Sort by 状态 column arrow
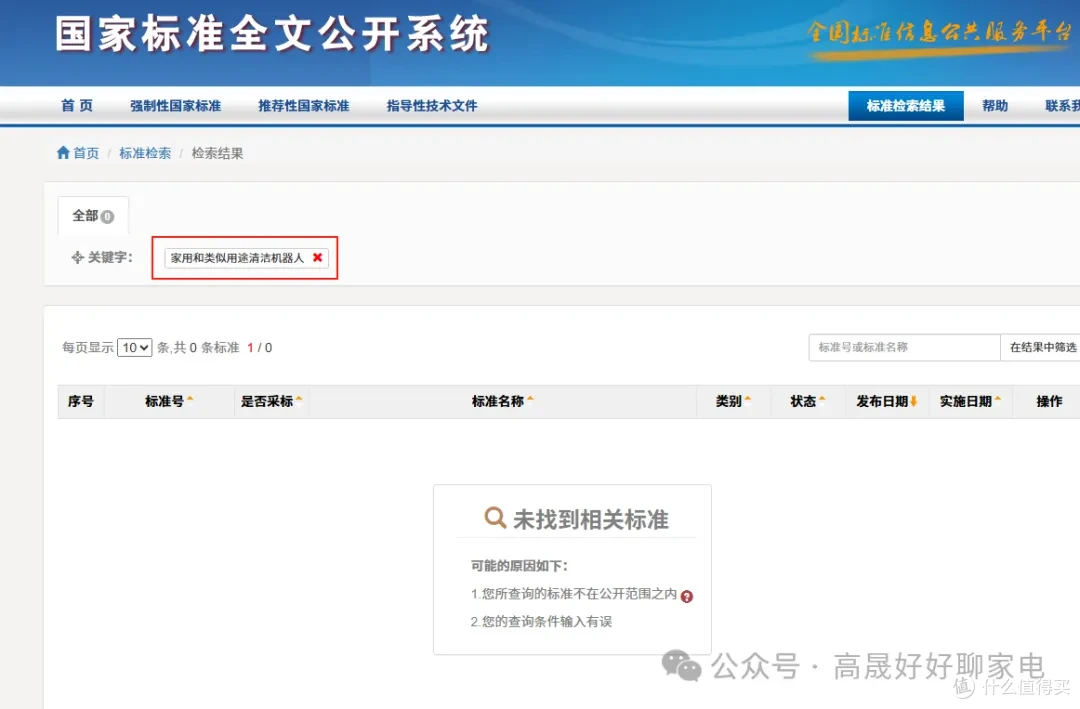 [x=822, y=400]
